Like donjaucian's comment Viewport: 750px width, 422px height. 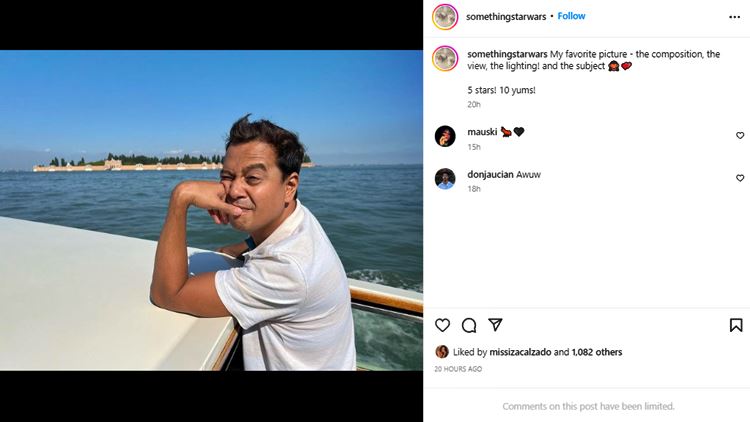[740, 178]
